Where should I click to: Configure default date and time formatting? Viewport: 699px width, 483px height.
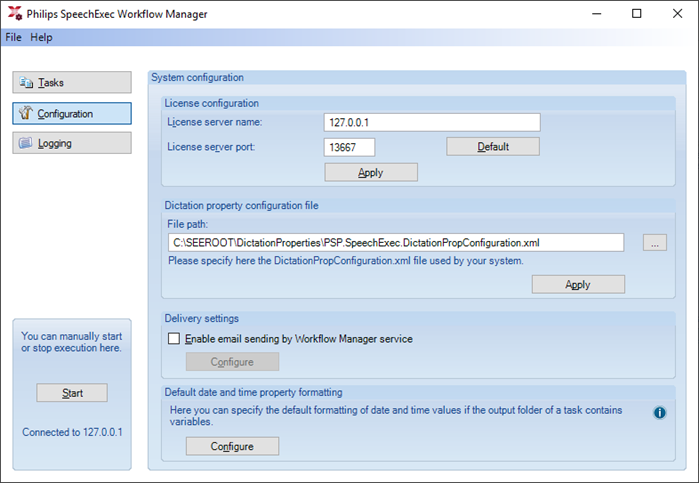click(232, 446)
